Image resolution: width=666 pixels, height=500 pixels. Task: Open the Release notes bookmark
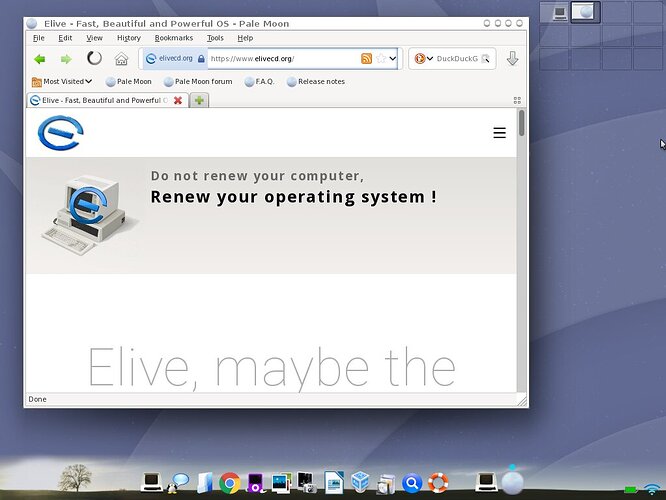[x=316, y=82]
